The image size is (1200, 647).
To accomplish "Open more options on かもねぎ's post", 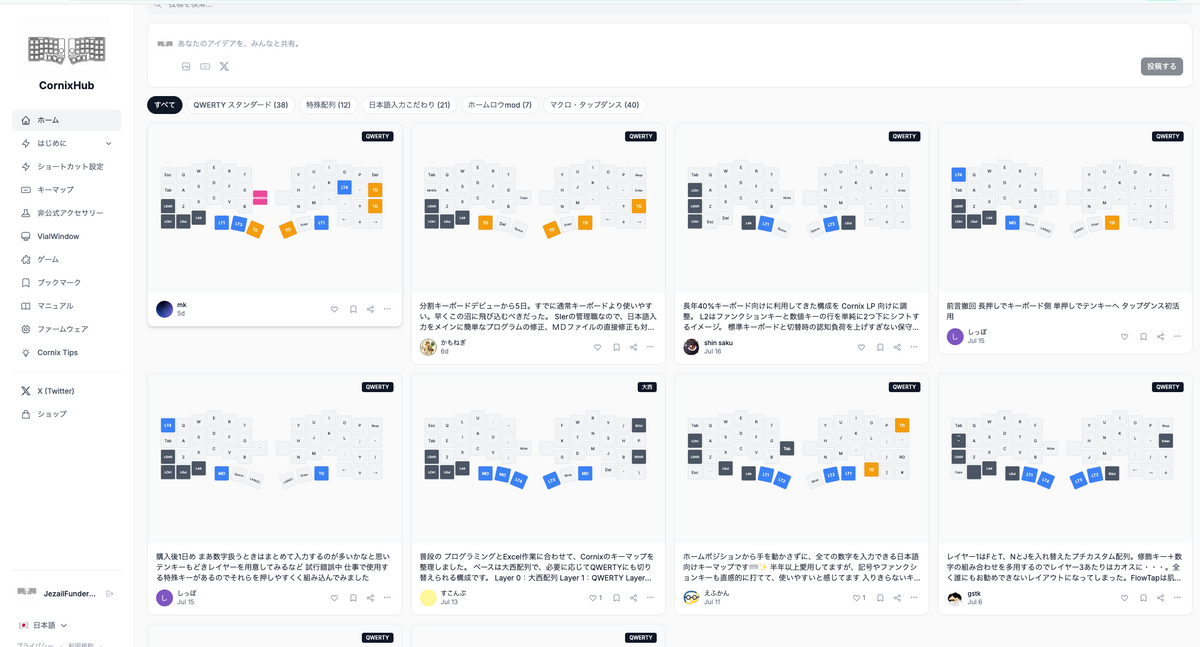I will tap(651, 347).
